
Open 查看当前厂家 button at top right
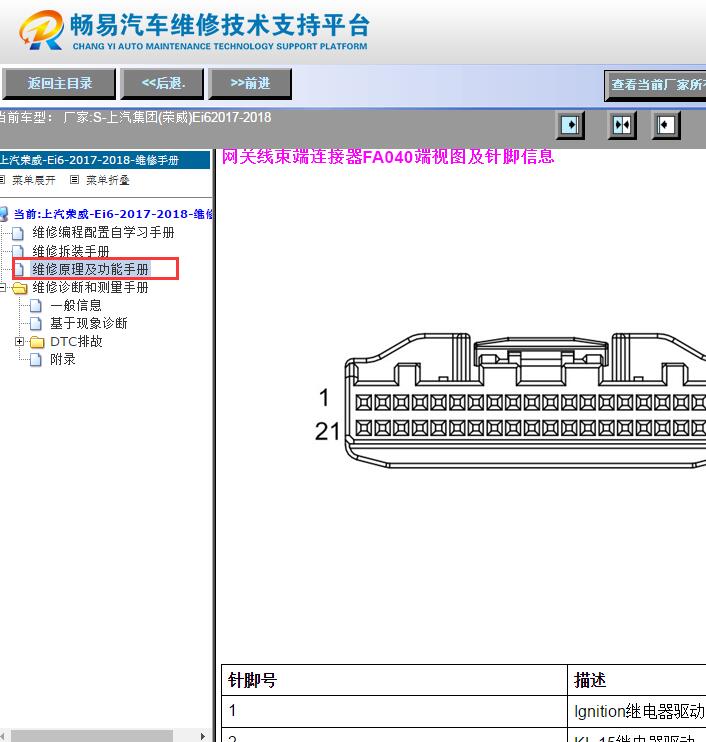coord(655,85)
